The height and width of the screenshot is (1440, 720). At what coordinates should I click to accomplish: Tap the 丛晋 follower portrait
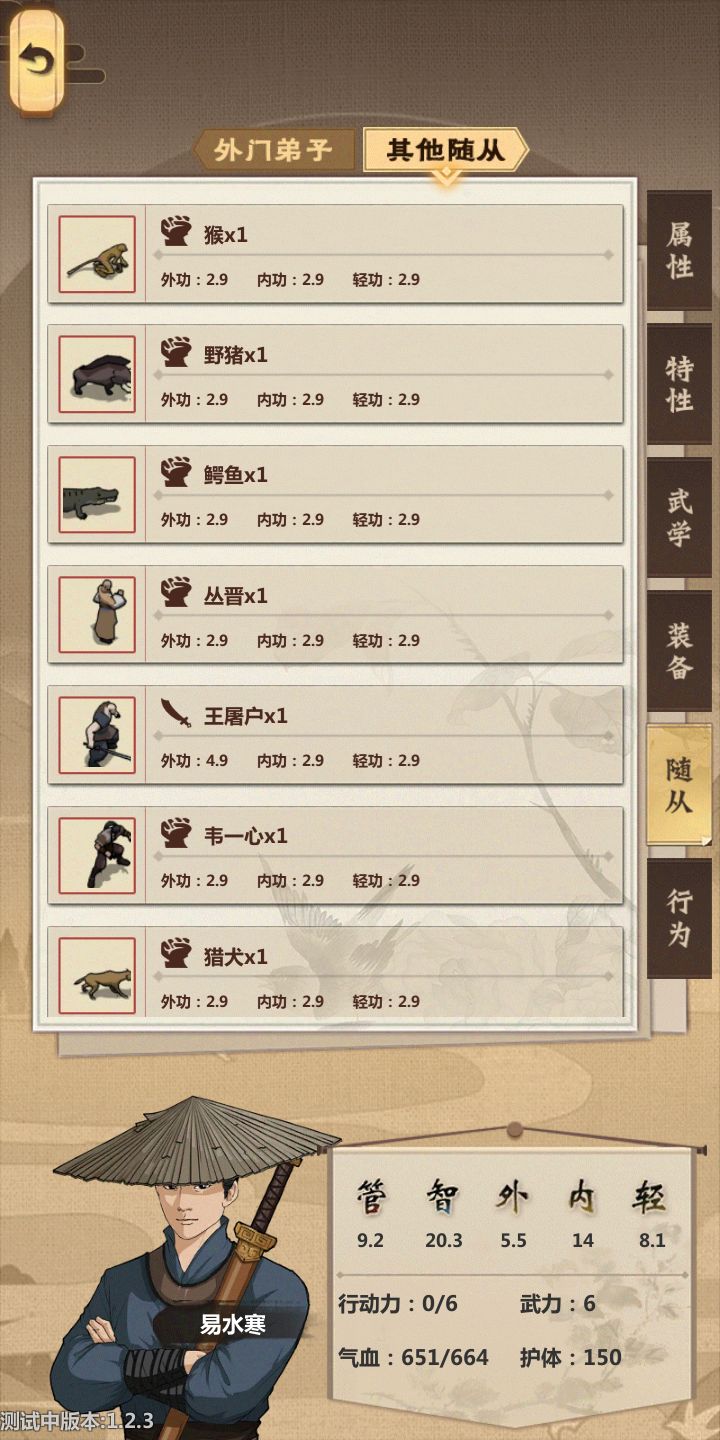(97, 615)
